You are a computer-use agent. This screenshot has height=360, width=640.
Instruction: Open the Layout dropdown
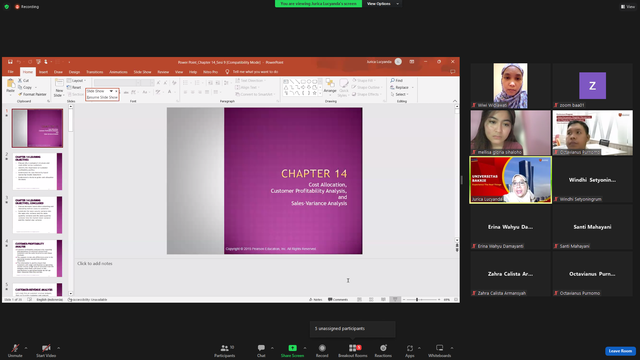click(76, 81)
